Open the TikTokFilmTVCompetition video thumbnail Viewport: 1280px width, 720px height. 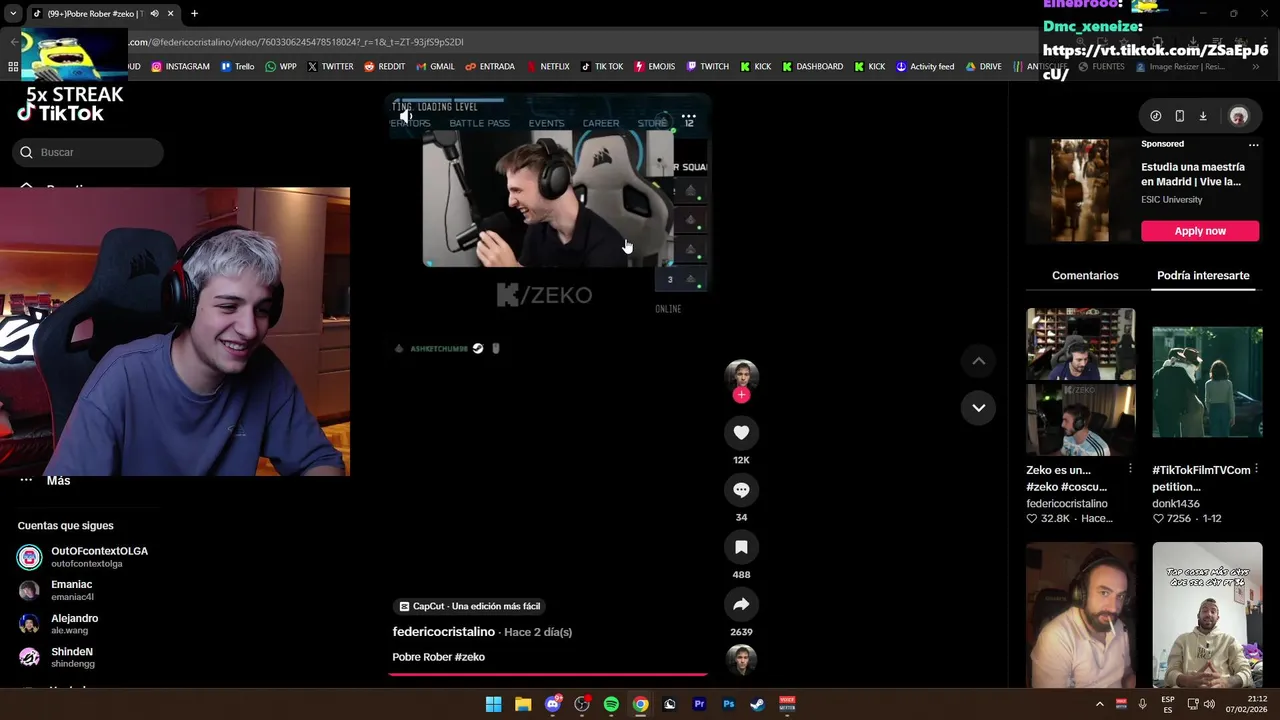[1207, 382]
